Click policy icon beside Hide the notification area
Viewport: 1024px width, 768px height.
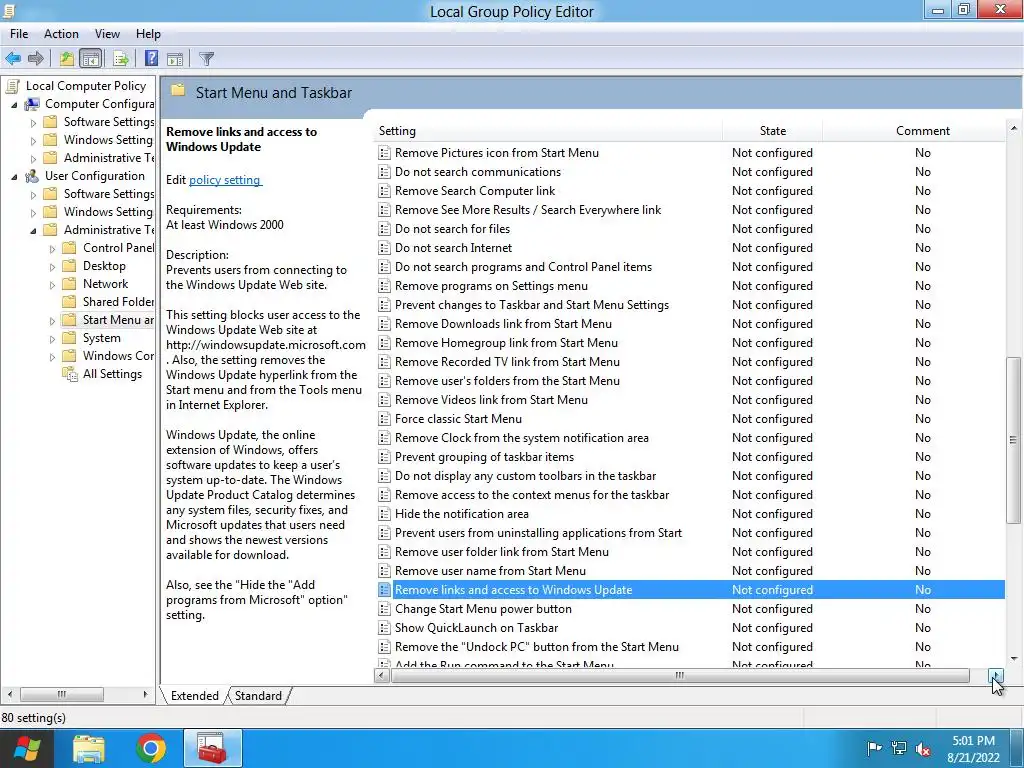coord(385,514)
